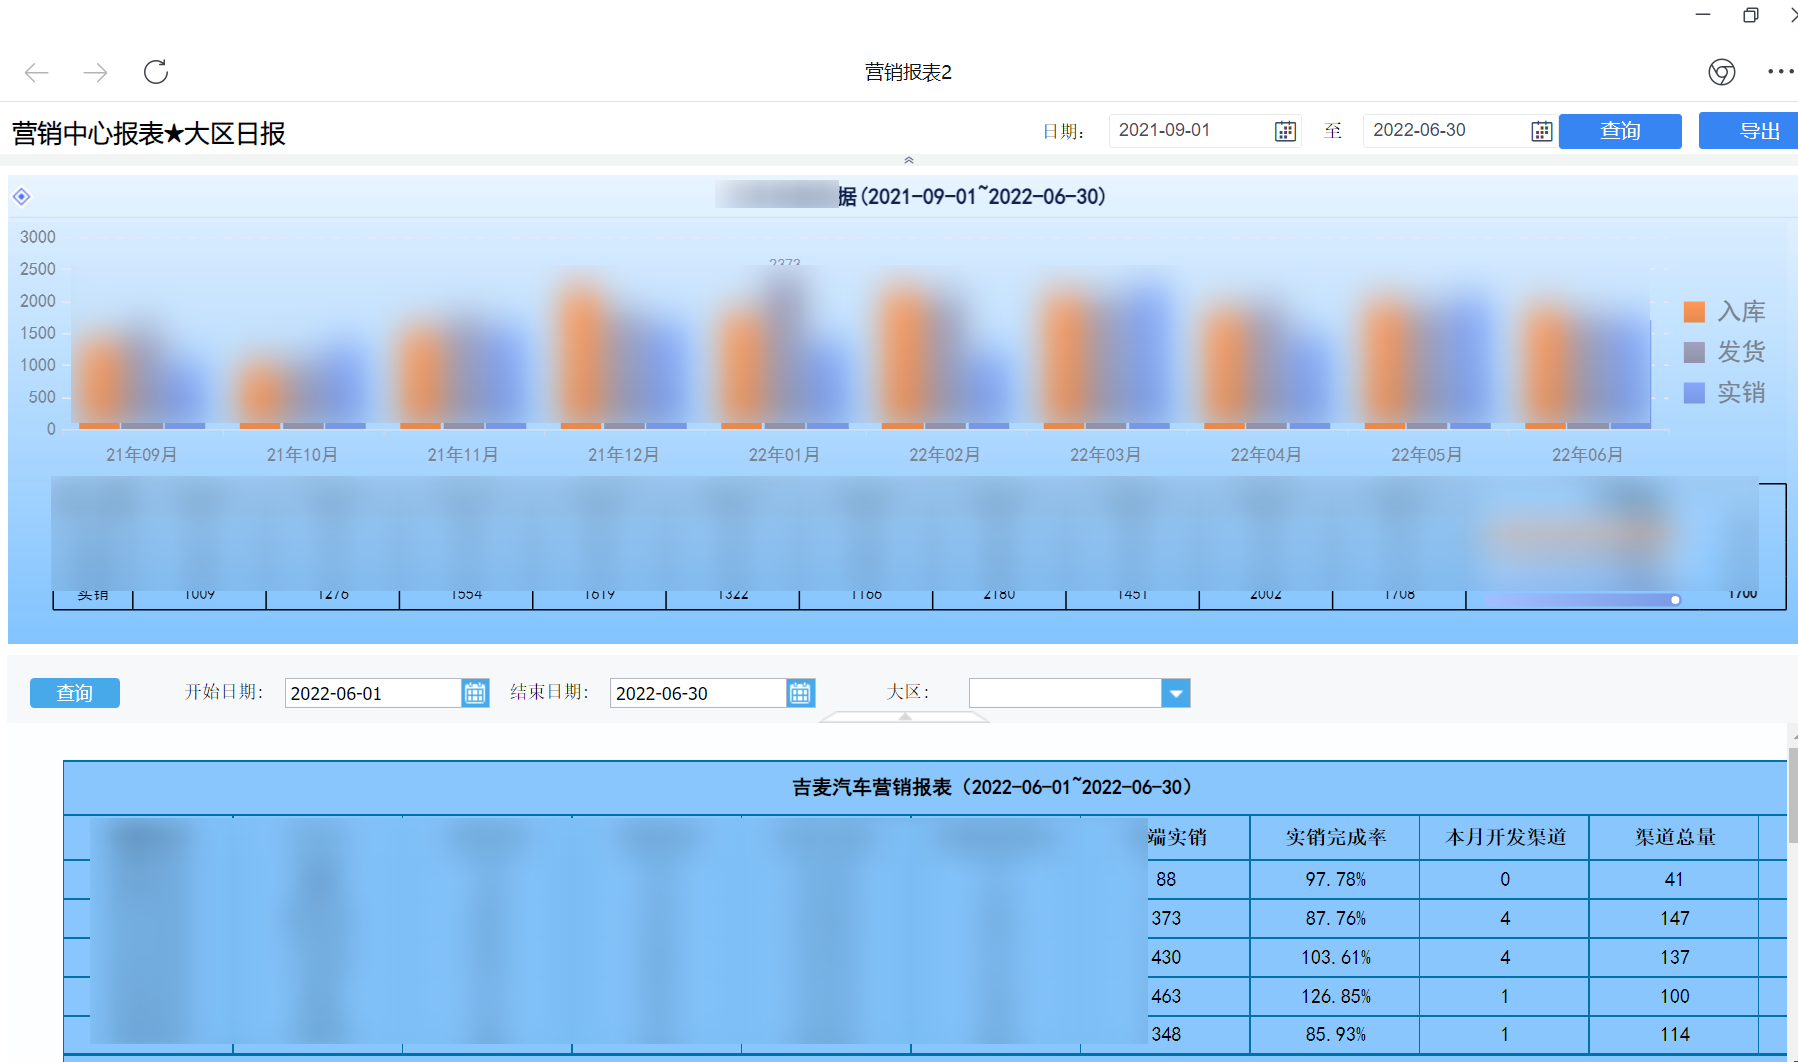The height and width of the screenshot is (1062, 1798).
Task: Select cell 41 in 渠道总量
Action: coord(1675,880)
